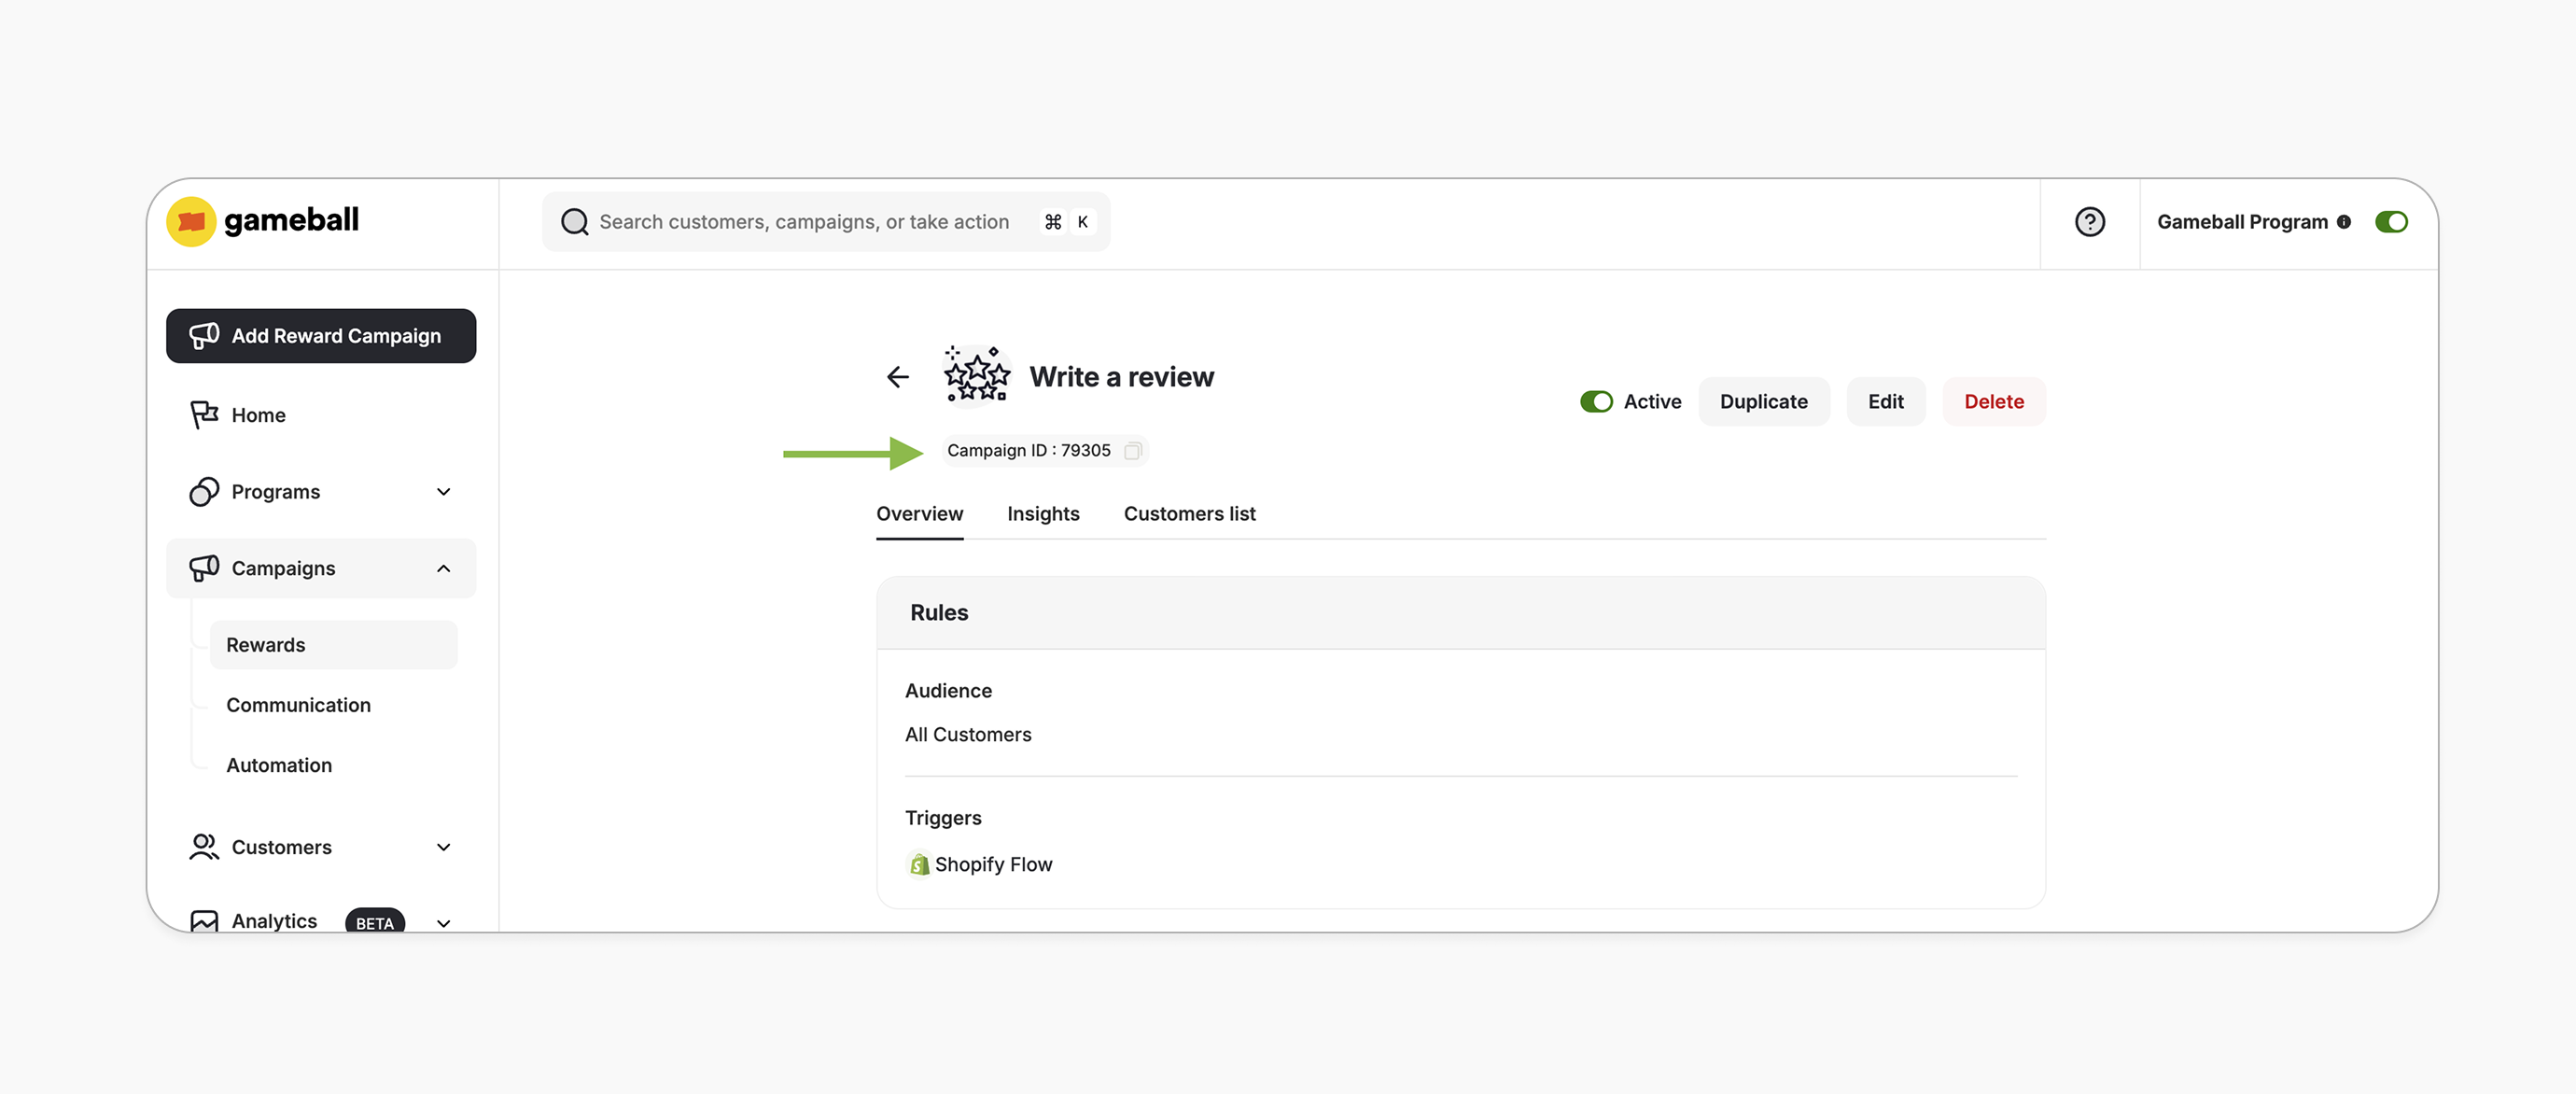
Task: Expand the Programs section
Action: [x=443, y=492]
